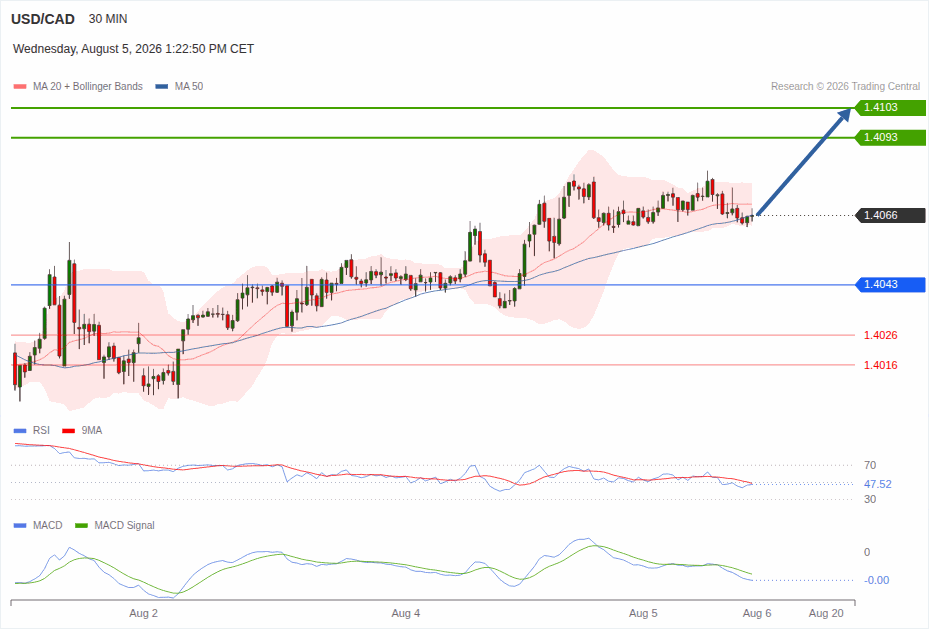Click the Wednesday, August 5, 2026 timestamp
Viewport: 929px width, 629px height.
coord(133,49)
